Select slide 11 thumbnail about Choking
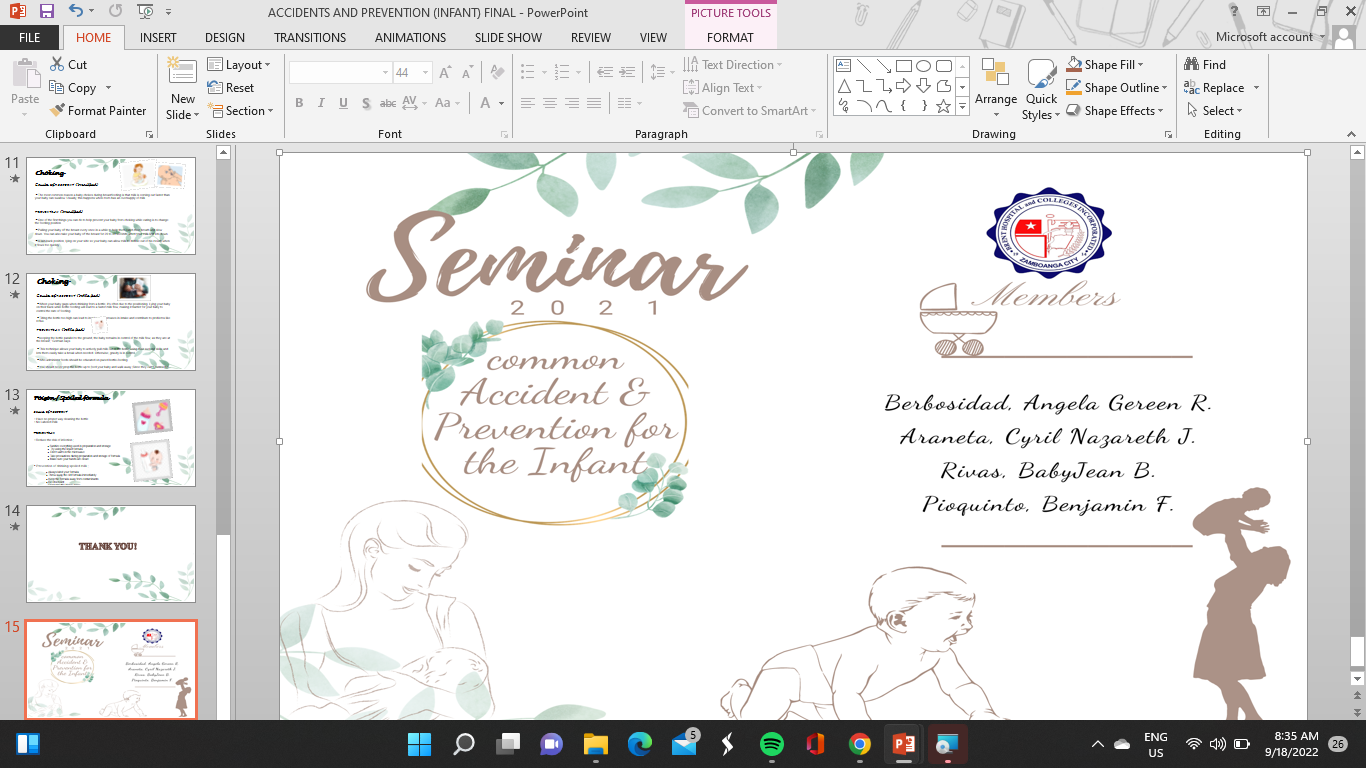Image resolution: width=1366 pixels, height=768 pixels. click(111, 205)
